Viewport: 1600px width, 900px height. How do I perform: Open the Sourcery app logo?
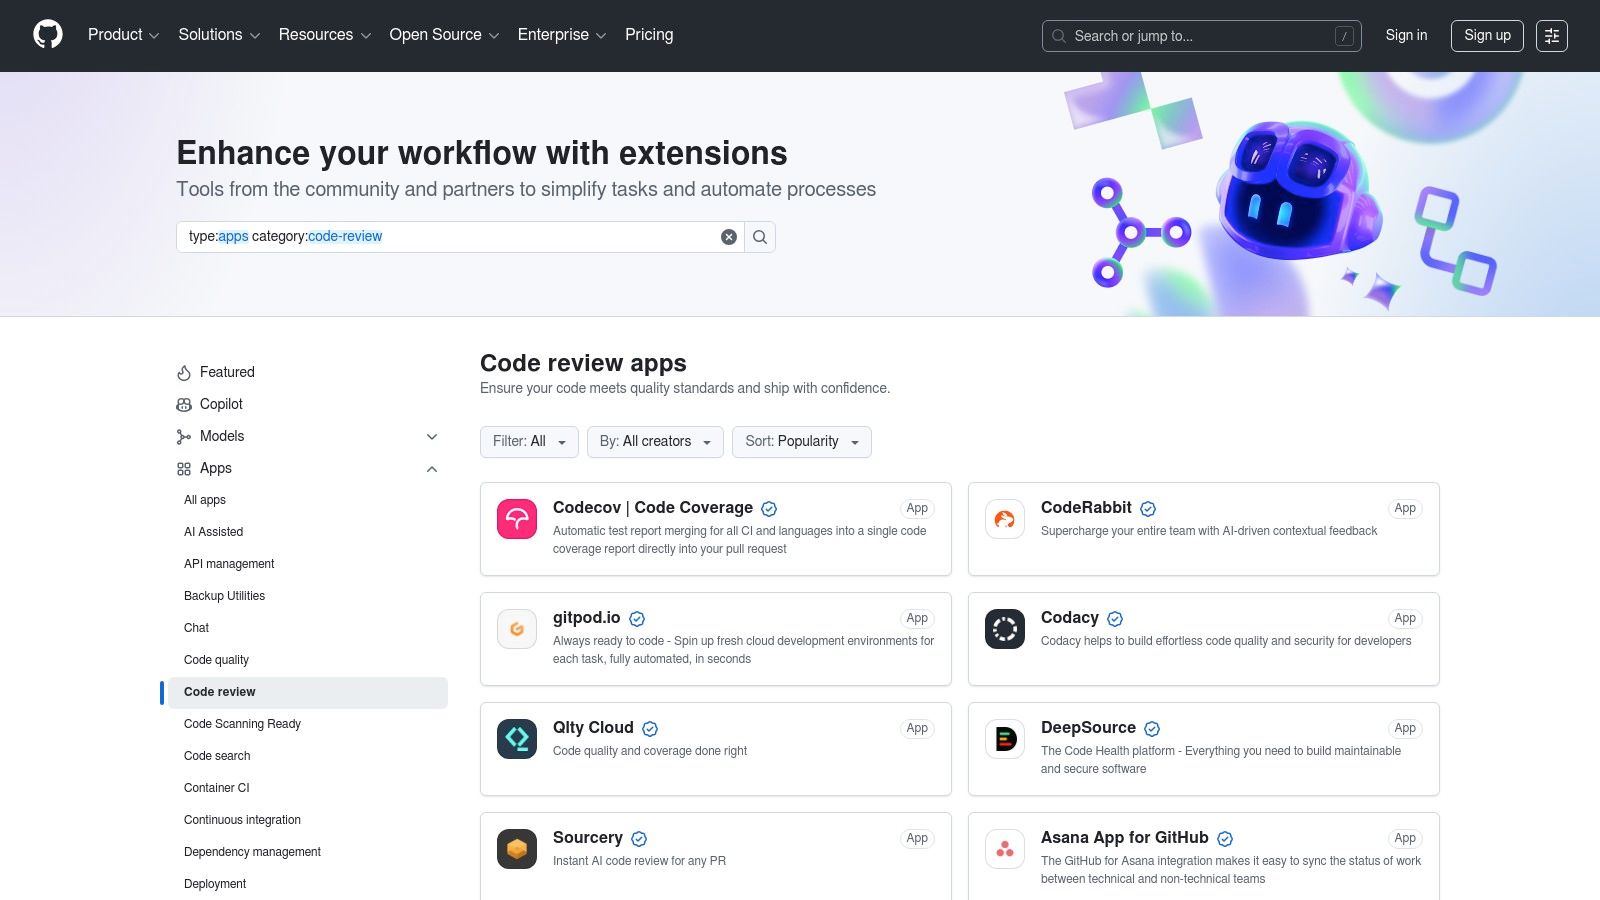pos(517,849)
